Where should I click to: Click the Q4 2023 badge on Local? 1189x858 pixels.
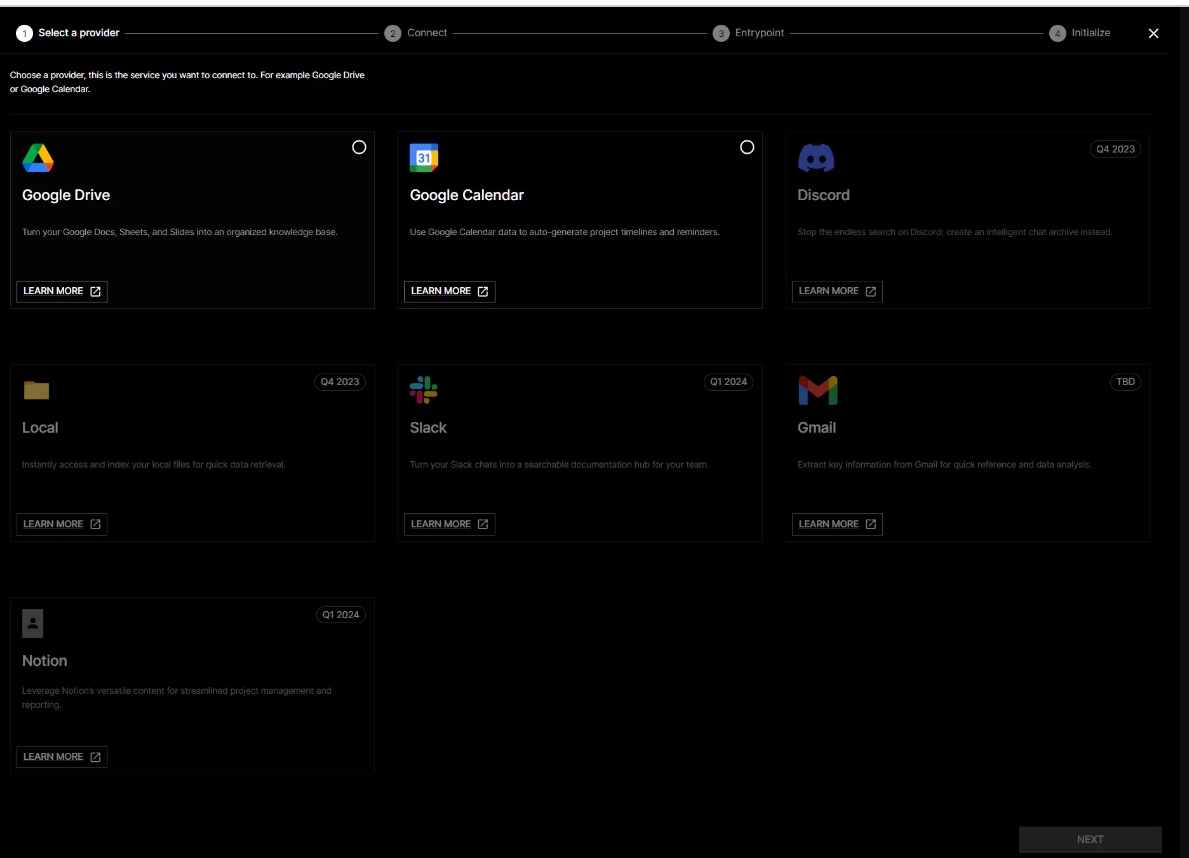tap(340, 382)
